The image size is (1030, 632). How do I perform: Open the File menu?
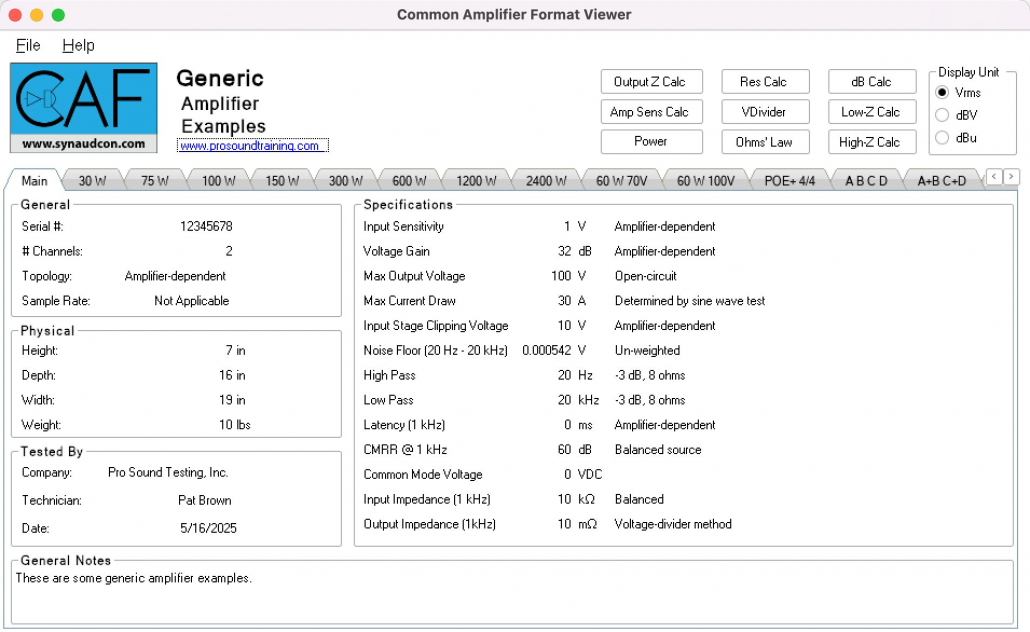(27, 45)
